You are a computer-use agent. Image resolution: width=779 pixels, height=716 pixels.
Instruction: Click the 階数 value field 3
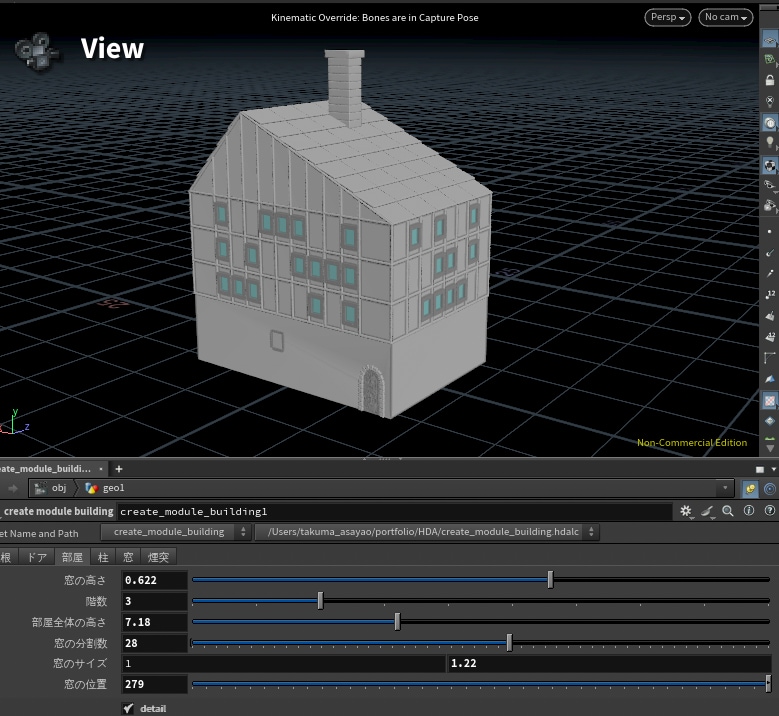coord(155,601)
